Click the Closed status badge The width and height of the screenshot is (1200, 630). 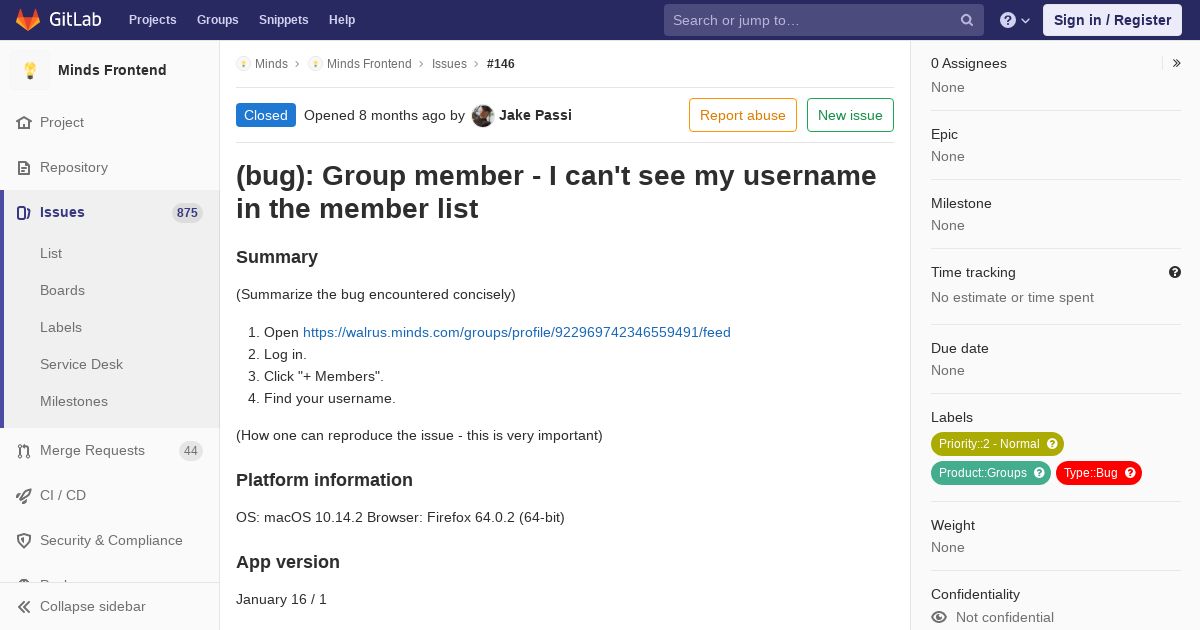(266, 115)
